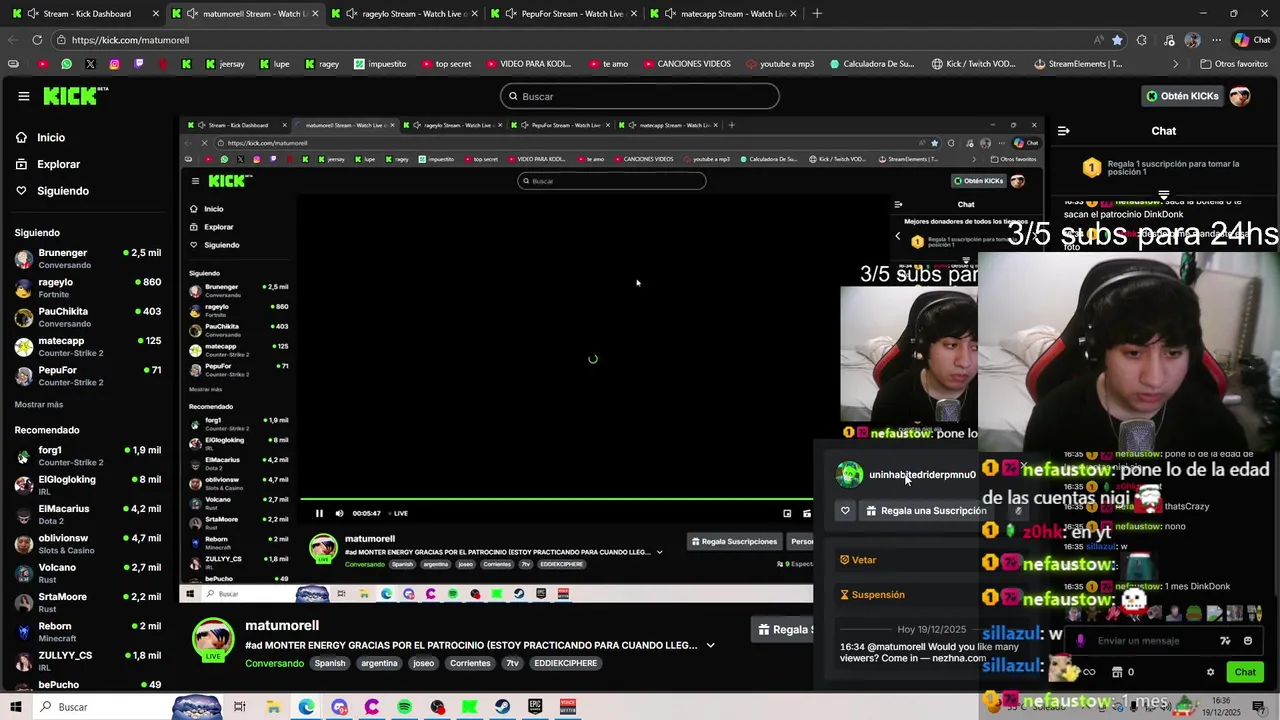
Task: Click Obtén KICKs button
Action: pos(1182,96)
